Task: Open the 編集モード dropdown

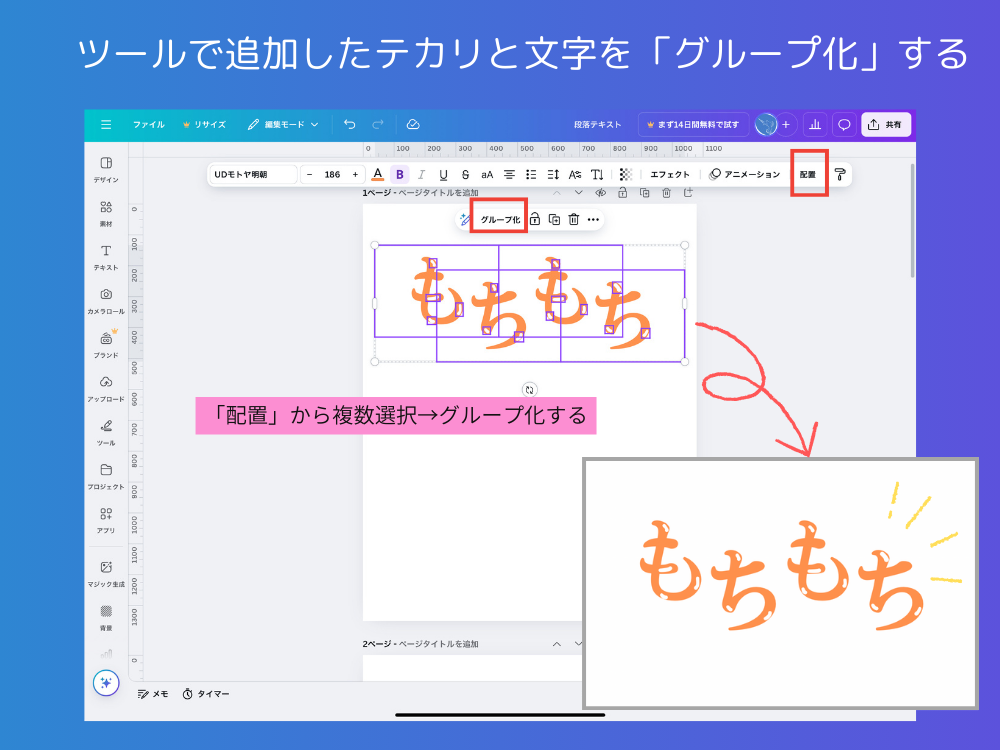Action: pyautogui.click(x=283, y=124)
